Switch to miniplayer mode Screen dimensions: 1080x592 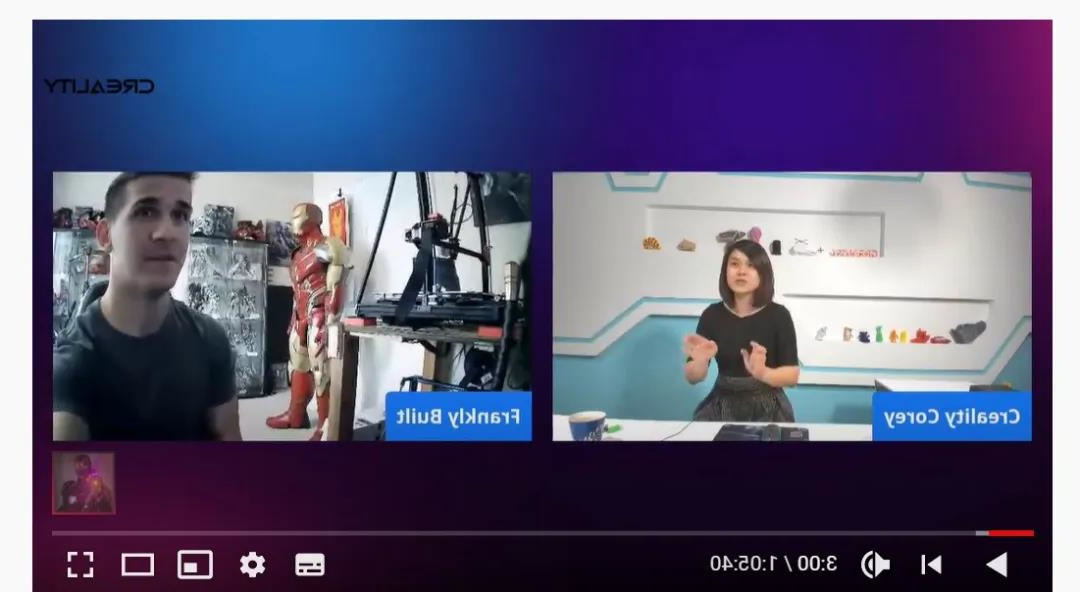pyautogui.click(x=195, y=565)
